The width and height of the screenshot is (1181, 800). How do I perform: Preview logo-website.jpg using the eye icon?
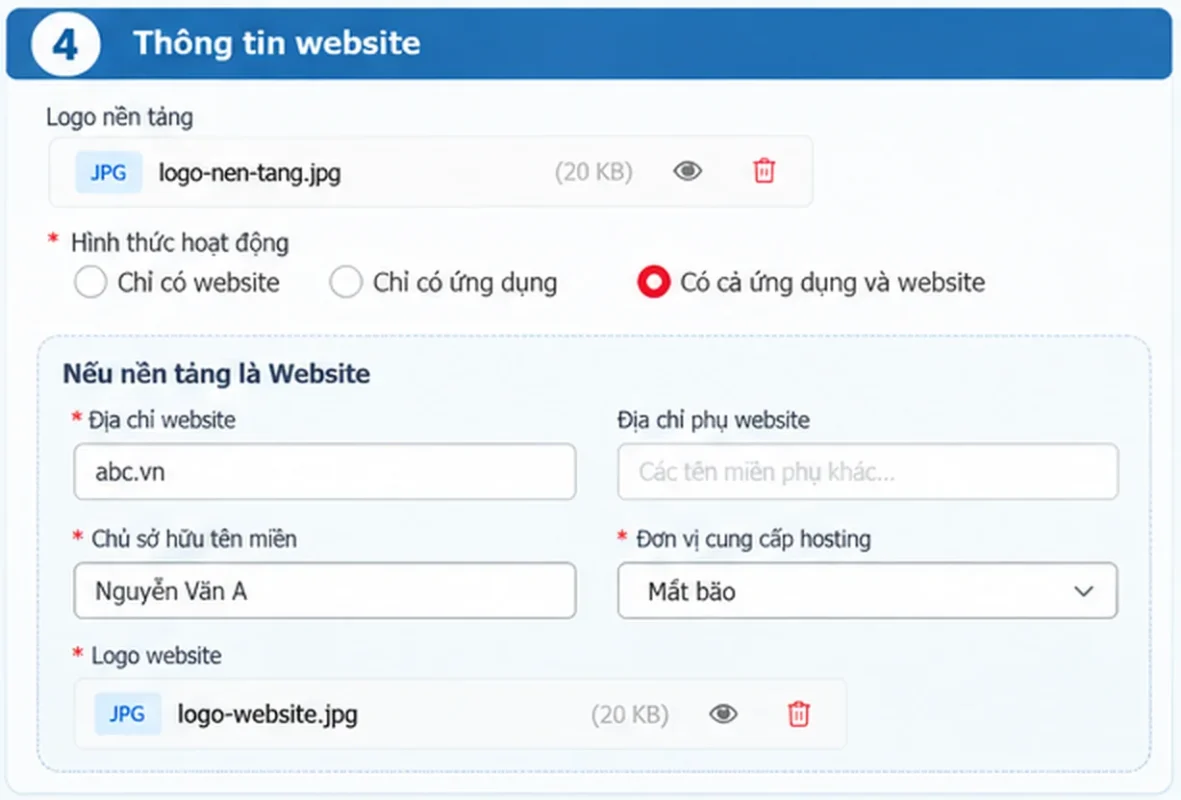click(x=723, y=713)
